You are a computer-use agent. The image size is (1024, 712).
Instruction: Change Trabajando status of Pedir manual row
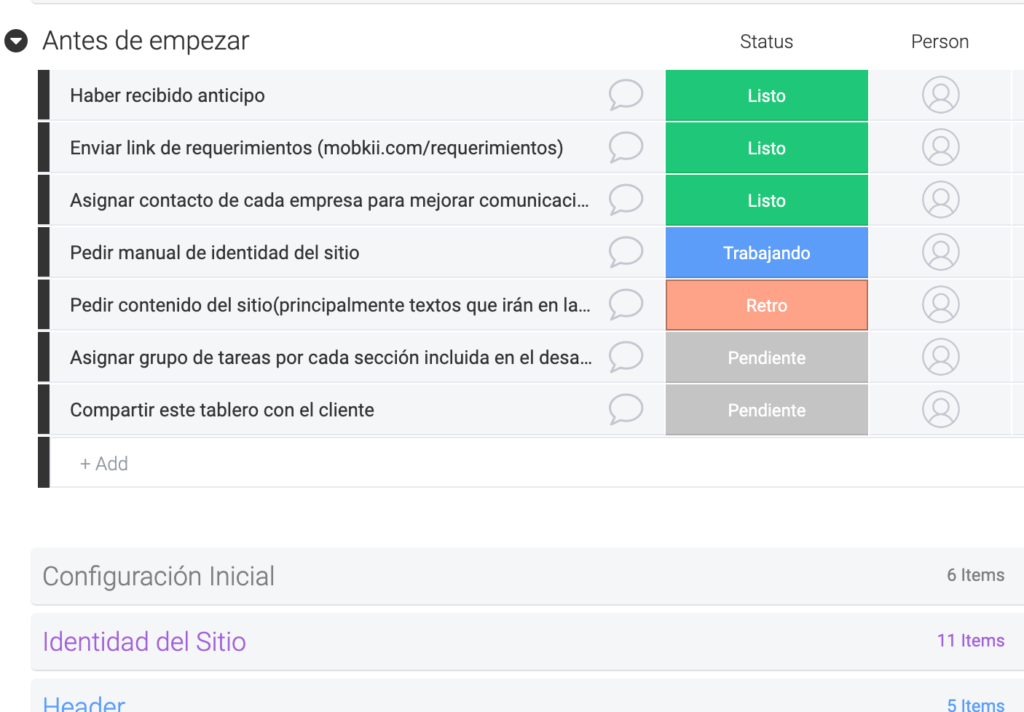pyautogui.click(x=767, y=252)
